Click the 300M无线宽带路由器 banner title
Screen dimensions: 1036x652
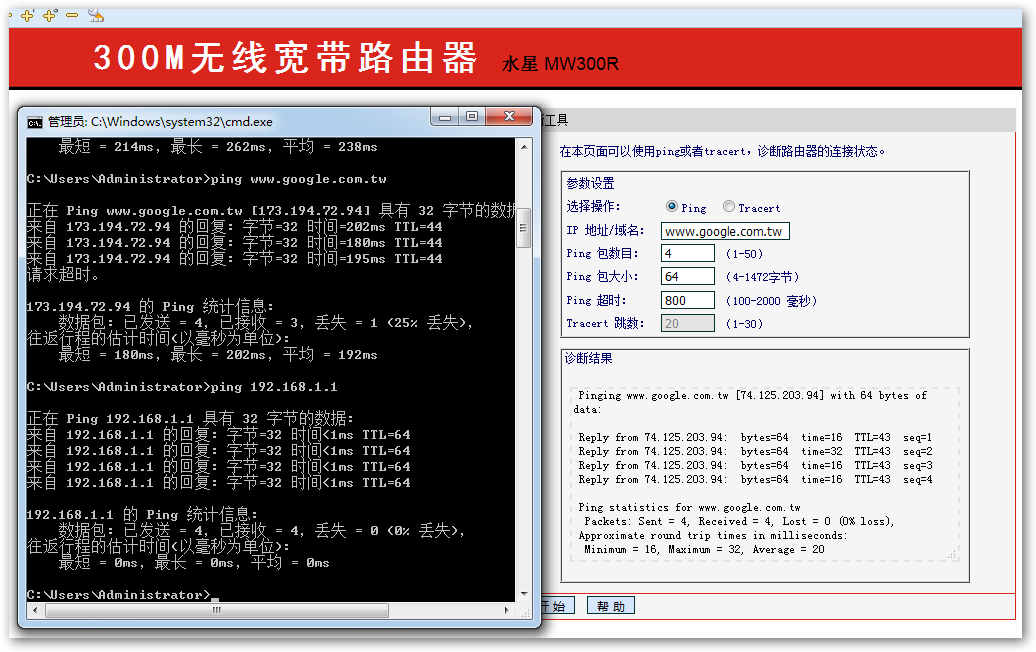coord(285,57)
